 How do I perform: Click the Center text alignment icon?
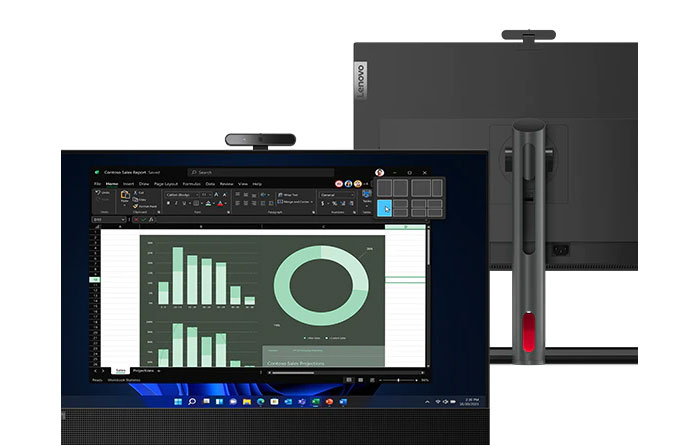[246, 203]
